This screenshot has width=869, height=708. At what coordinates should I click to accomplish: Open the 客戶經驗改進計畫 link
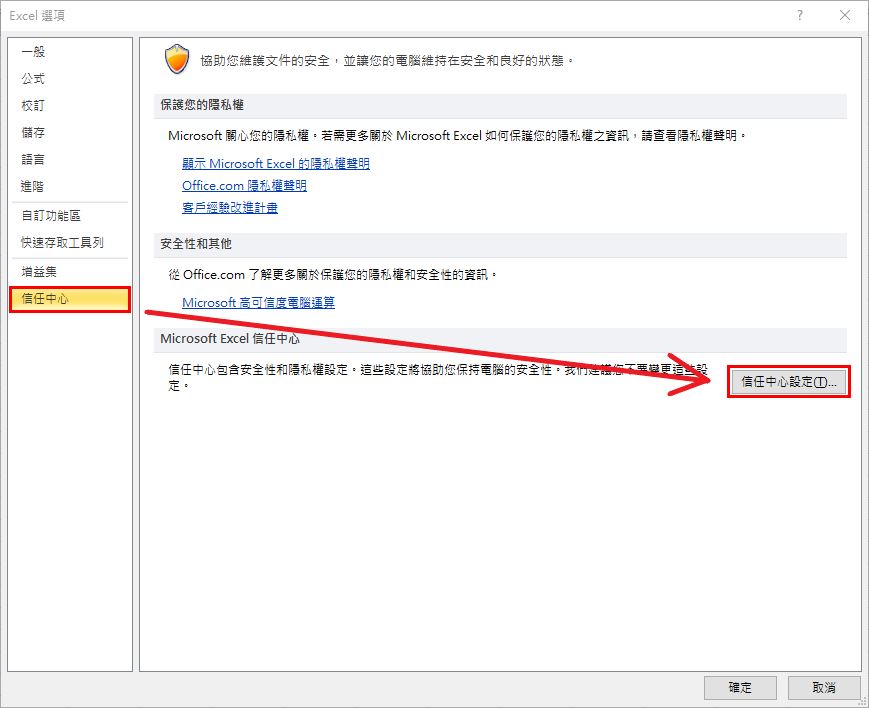pos(230,208)
